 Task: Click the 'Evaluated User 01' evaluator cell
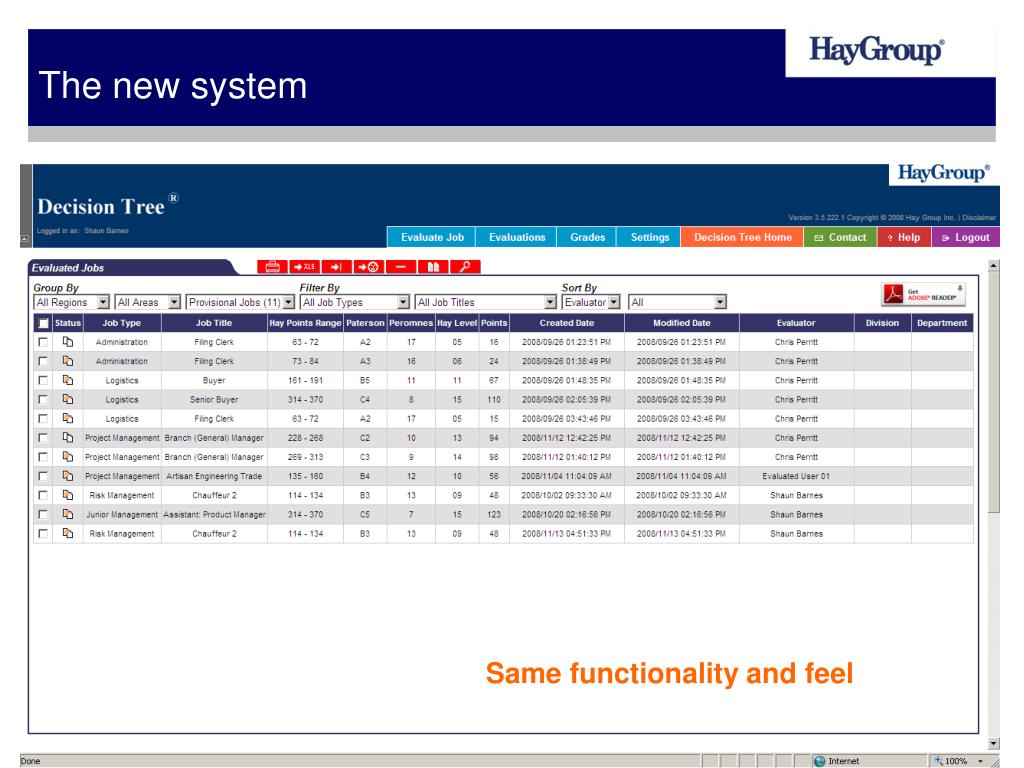796,476
